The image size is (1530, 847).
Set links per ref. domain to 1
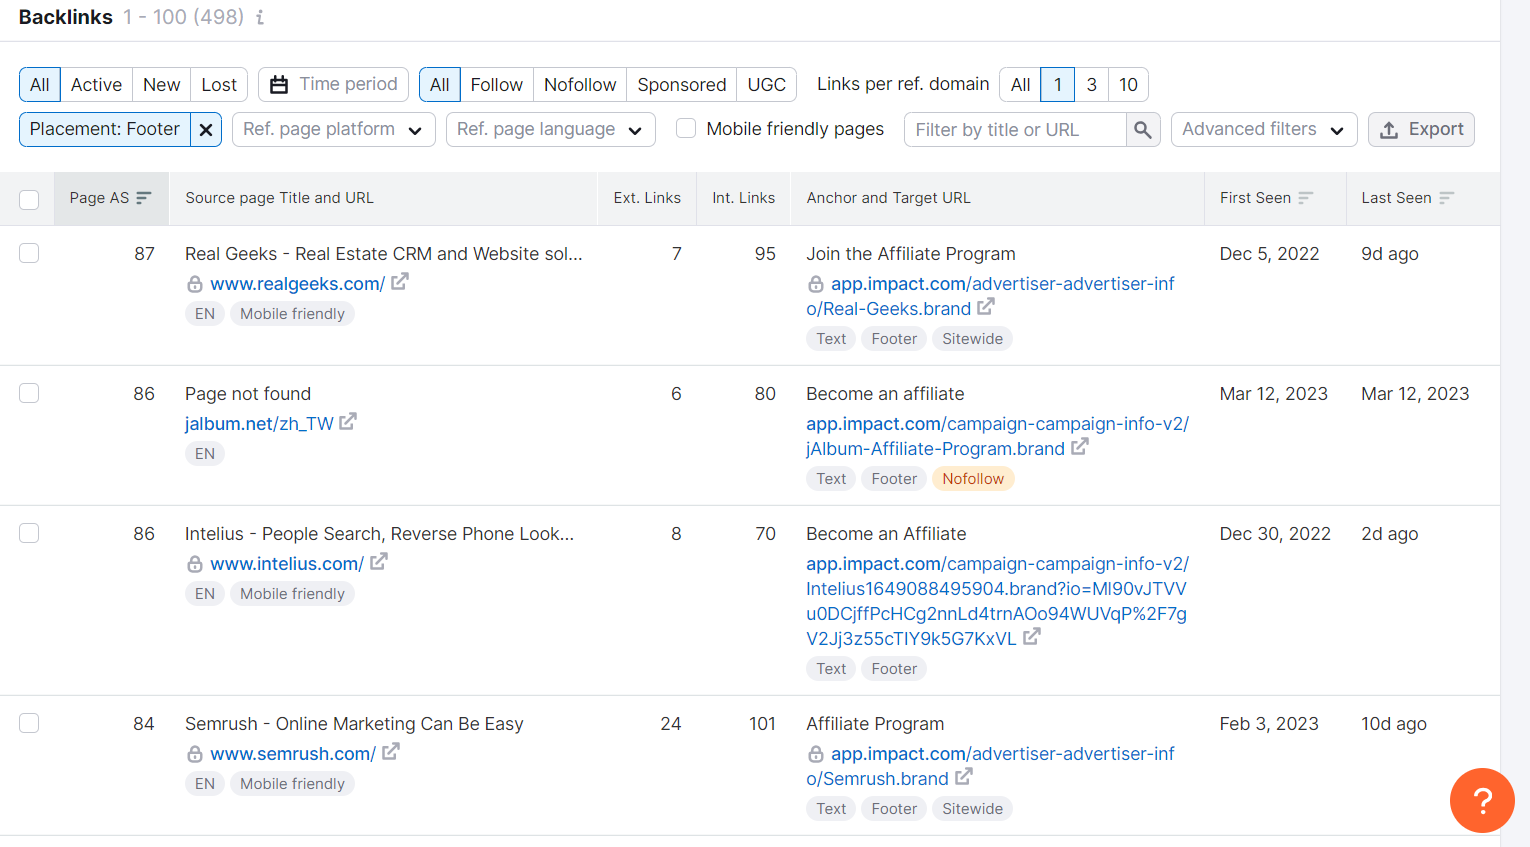point(1058,85)
